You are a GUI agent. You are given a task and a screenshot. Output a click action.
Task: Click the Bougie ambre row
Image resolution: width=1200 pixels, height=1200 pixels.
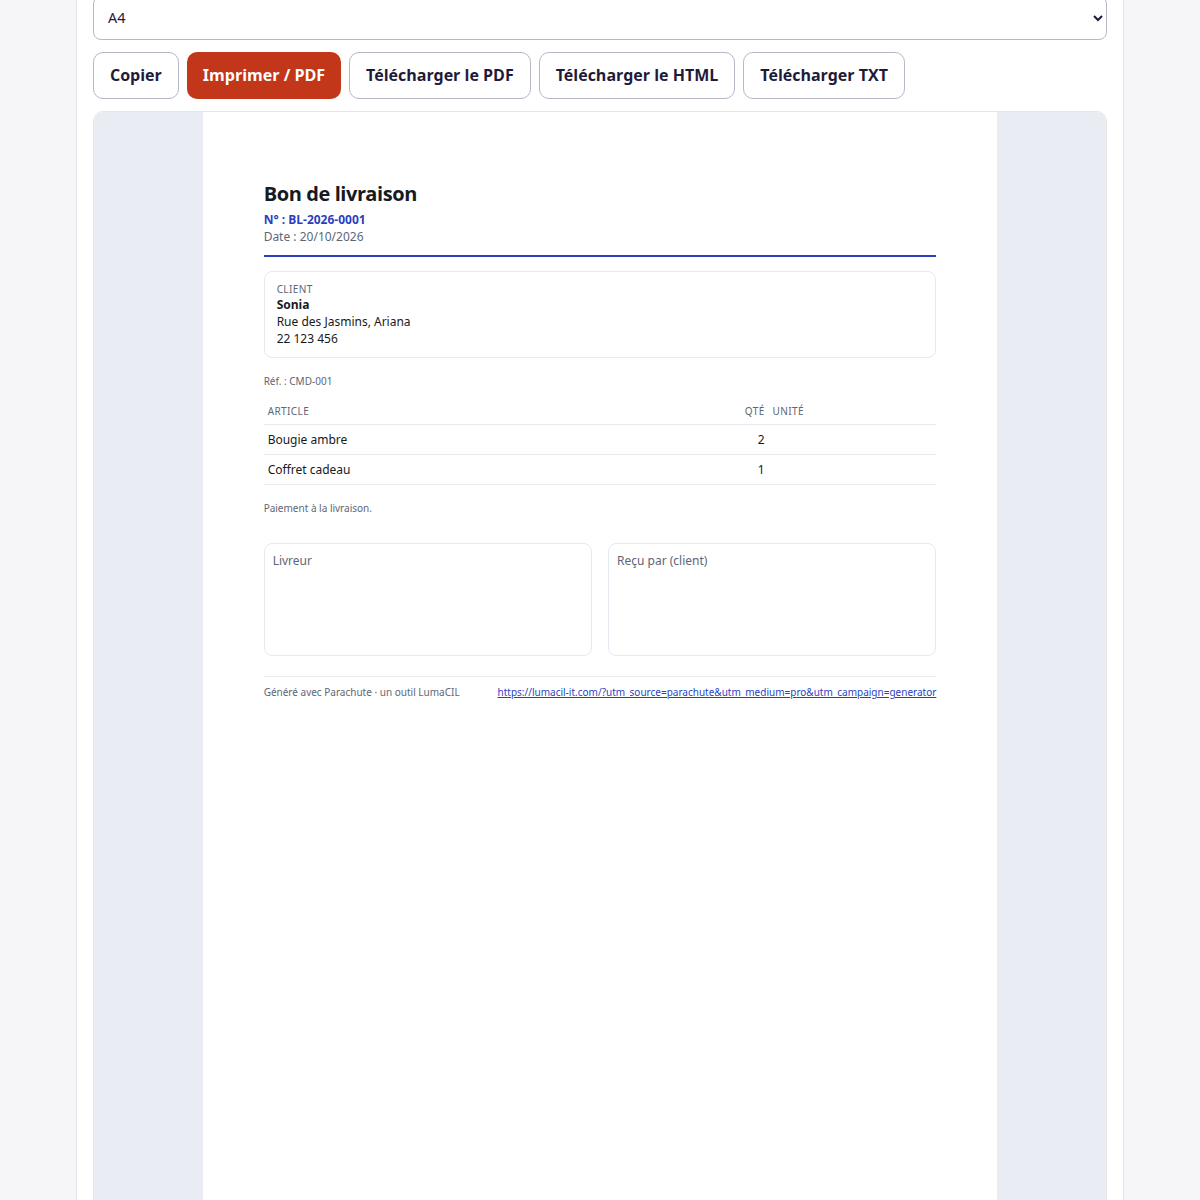600,440
